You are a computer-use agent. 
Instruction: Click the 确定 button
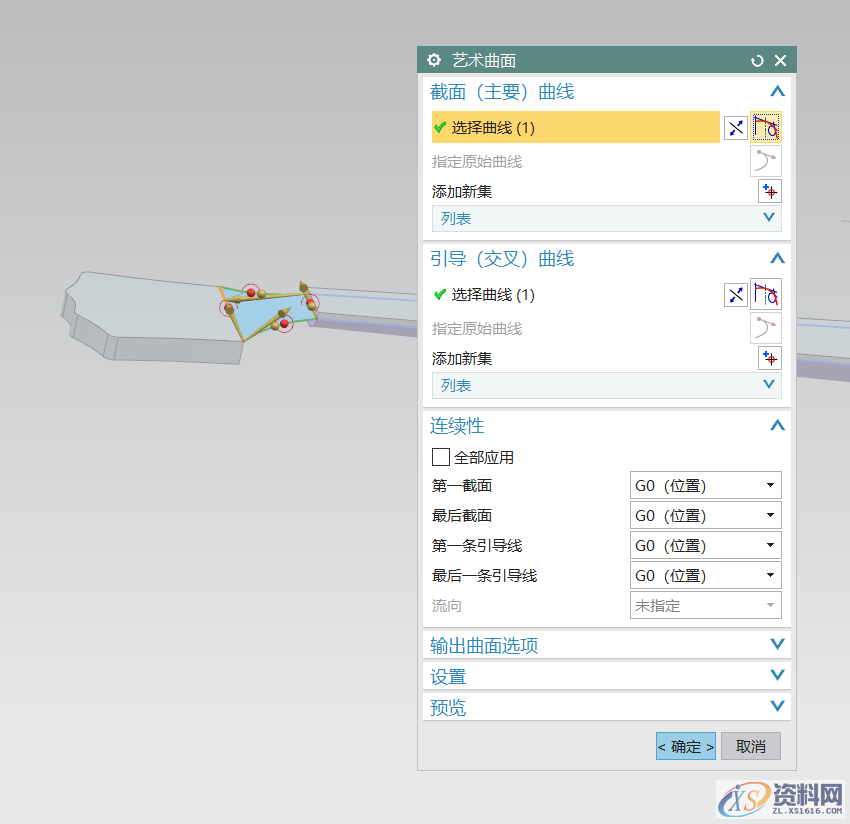(x=685, y=746)
